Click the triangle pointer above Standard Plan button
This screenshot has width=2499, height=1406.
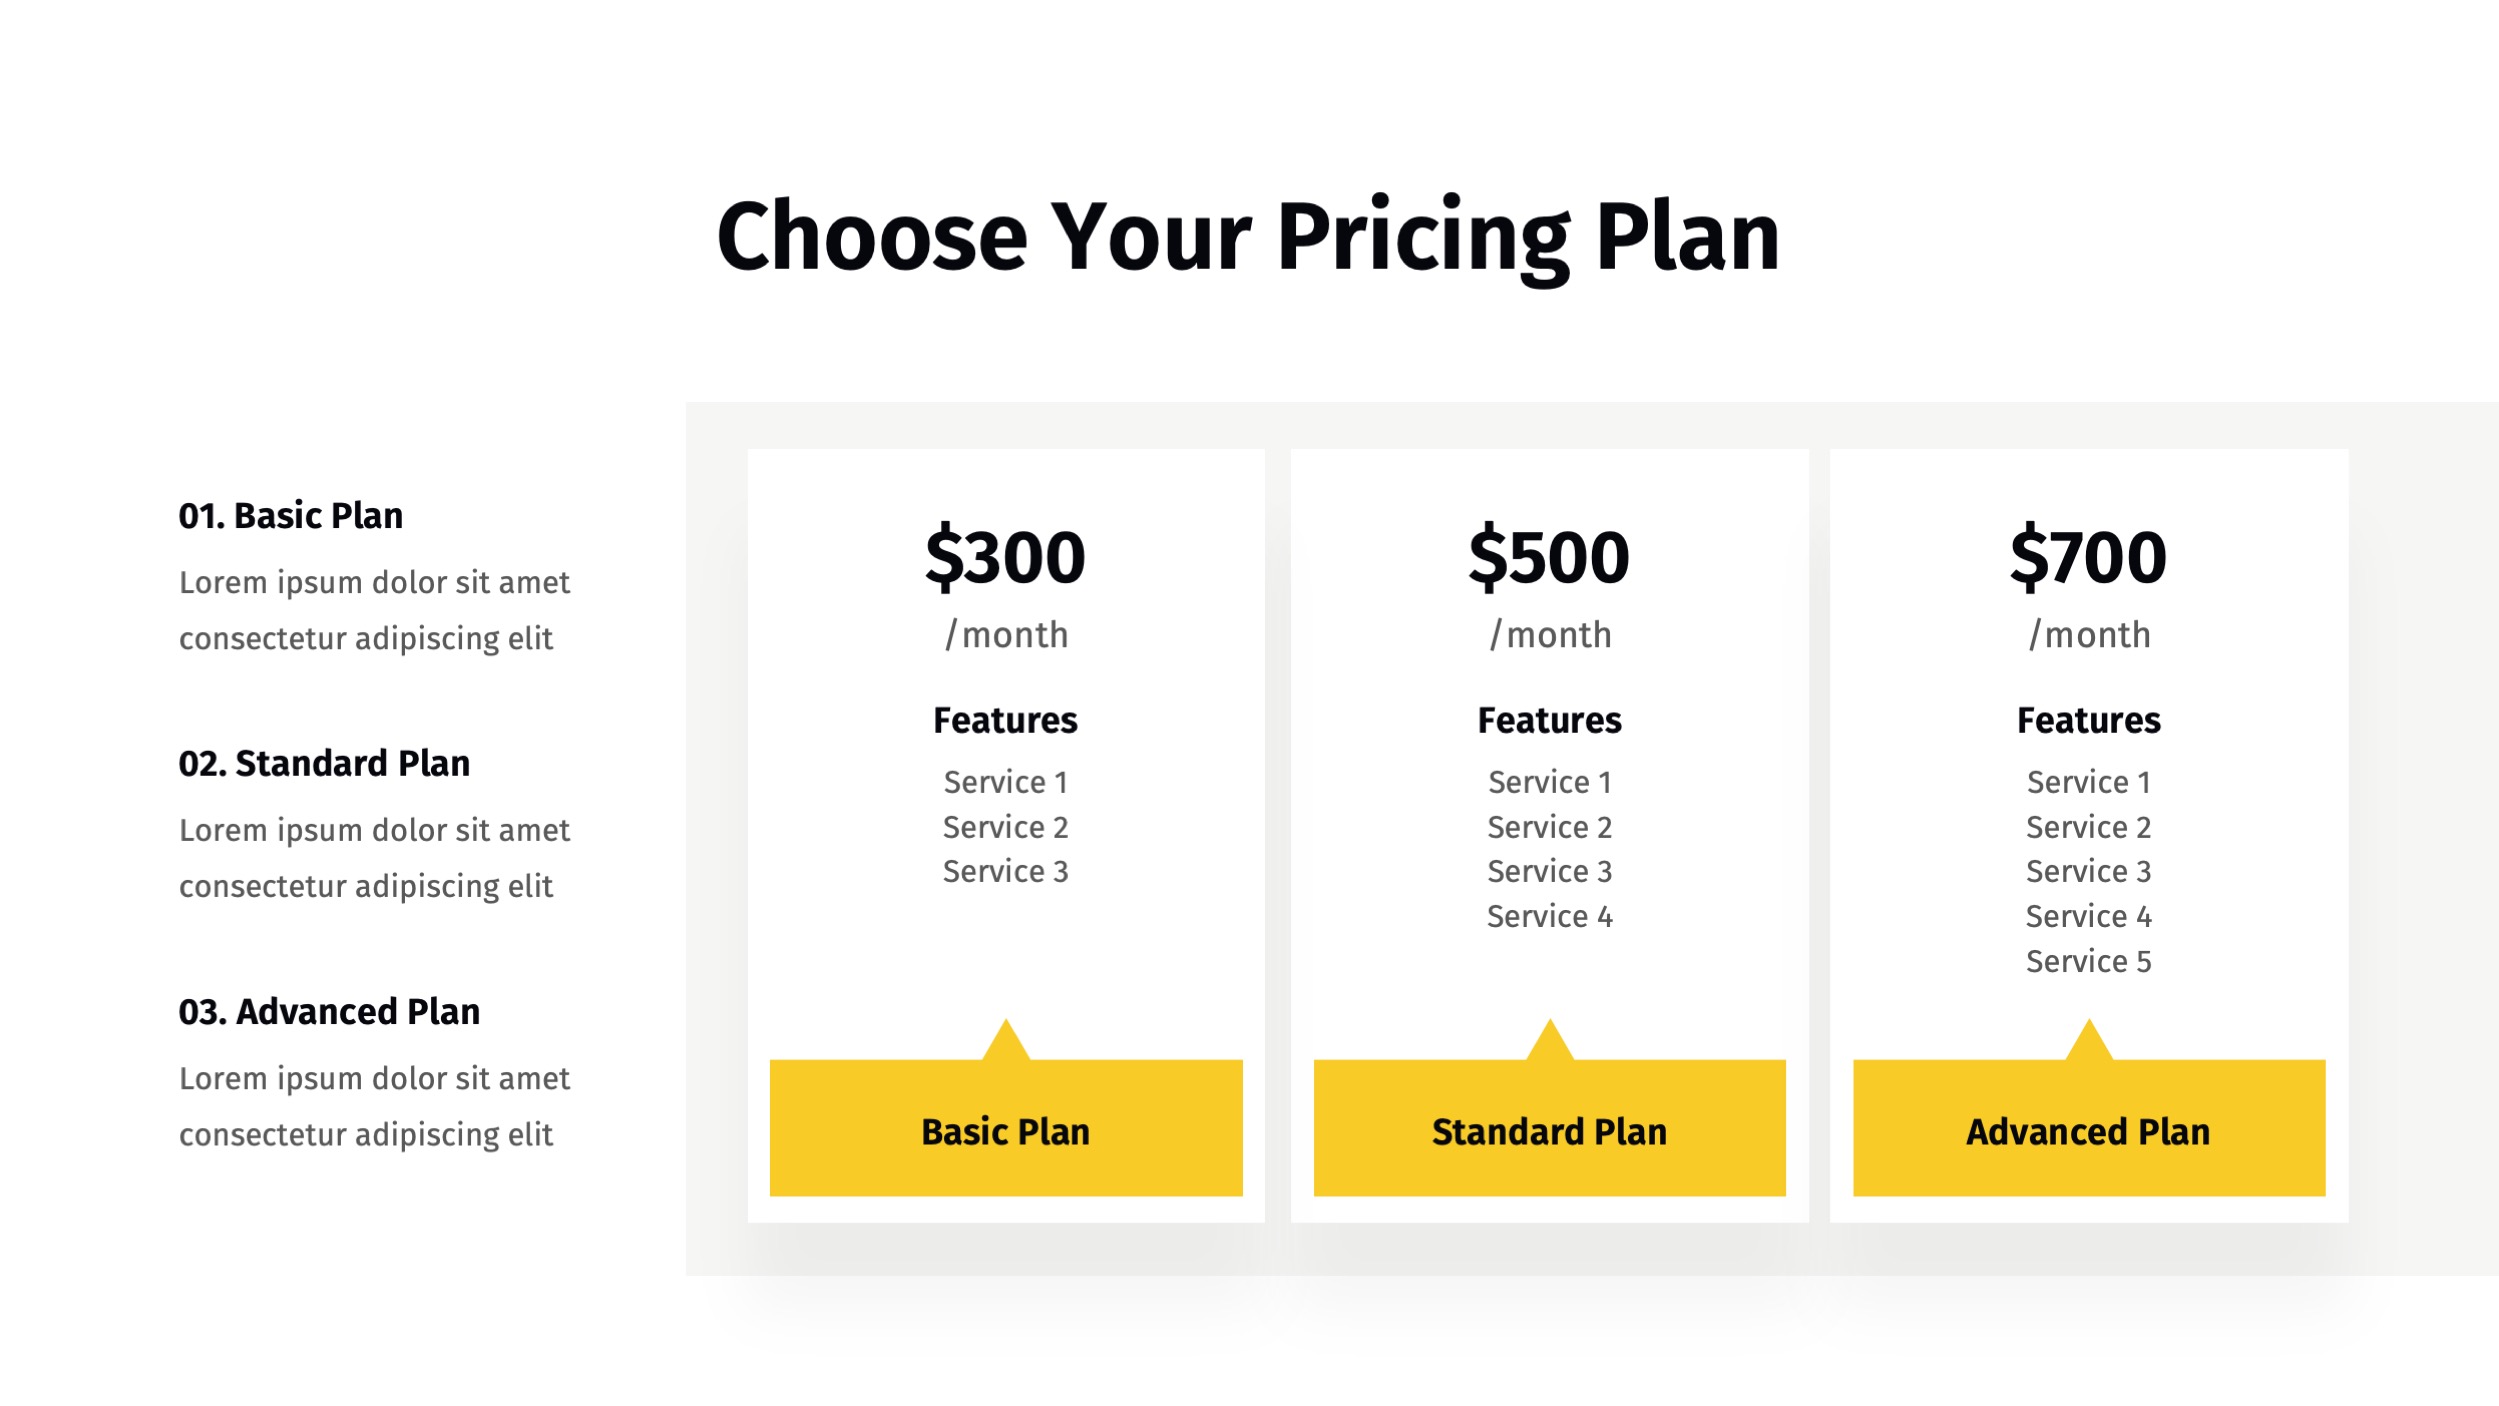[1550, 1044]
